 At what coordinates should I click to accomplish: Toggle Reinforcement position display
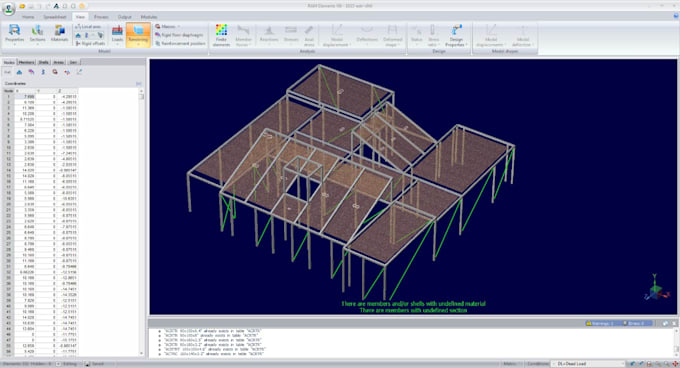180,43
